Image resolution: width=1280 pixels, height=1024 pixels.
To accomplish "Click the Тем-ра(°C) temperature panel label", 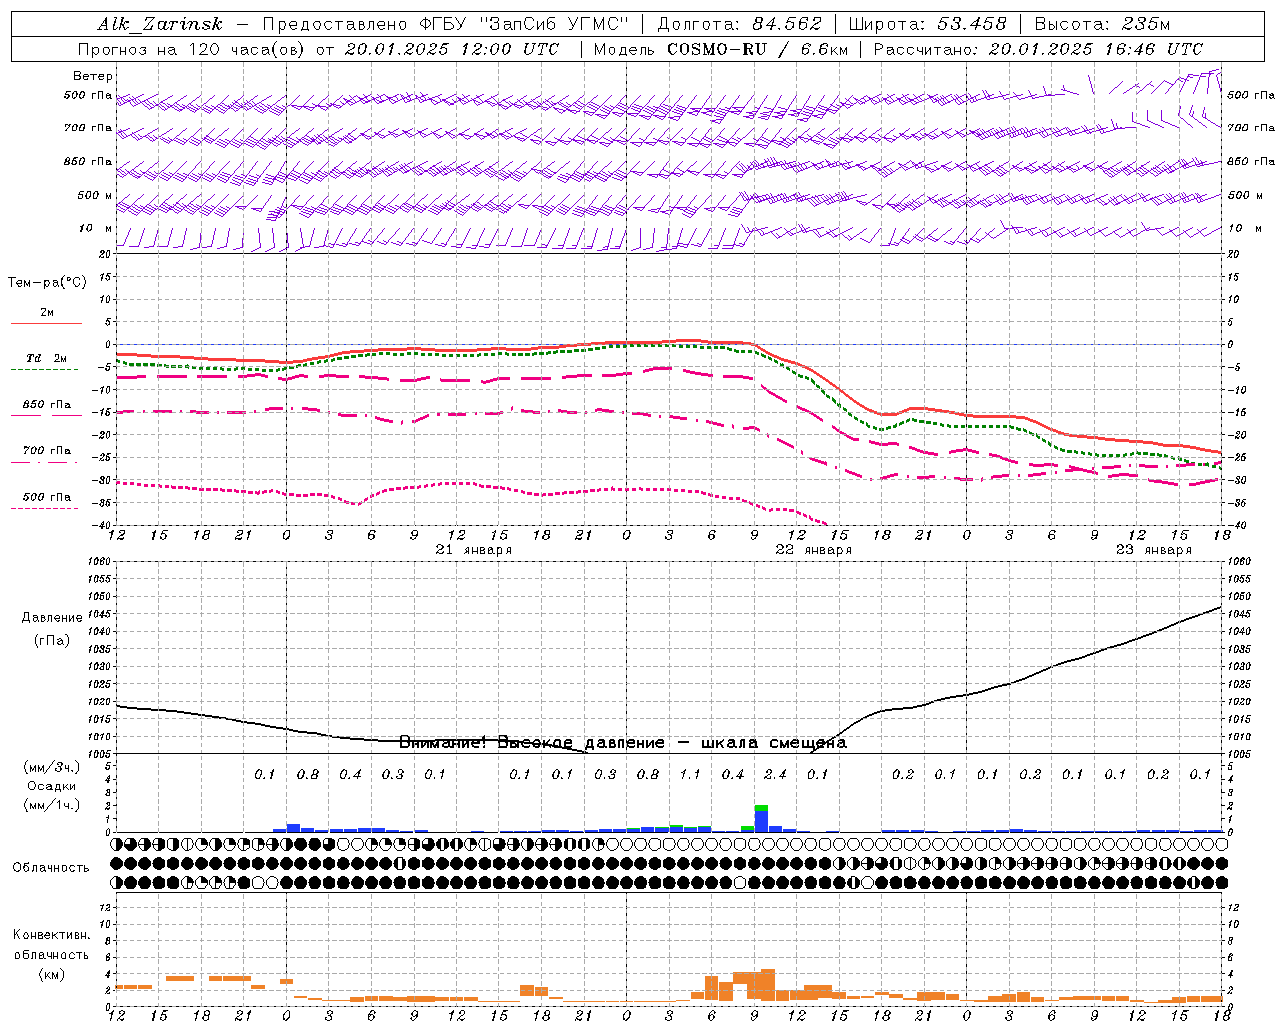I will (47, 283).
